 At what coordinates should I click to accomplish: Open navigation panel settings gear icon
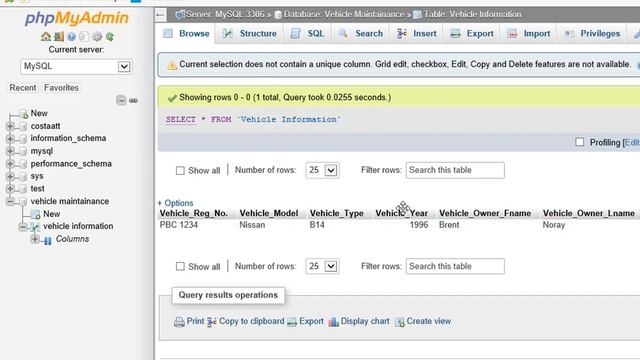pos(97,37)
